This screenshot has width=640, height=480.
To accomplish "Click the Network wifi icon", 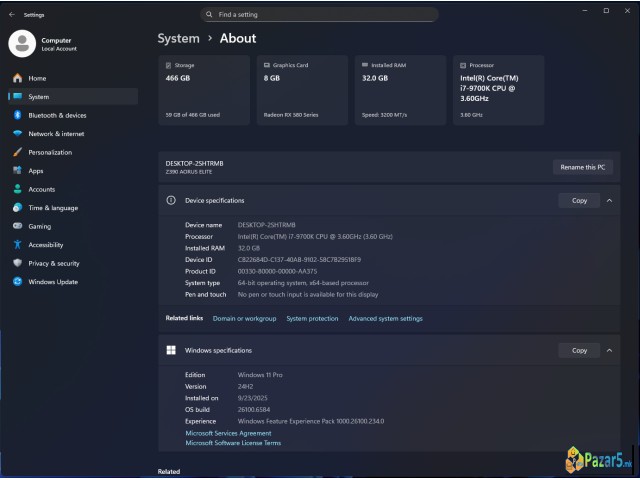I will click(18, 133).
